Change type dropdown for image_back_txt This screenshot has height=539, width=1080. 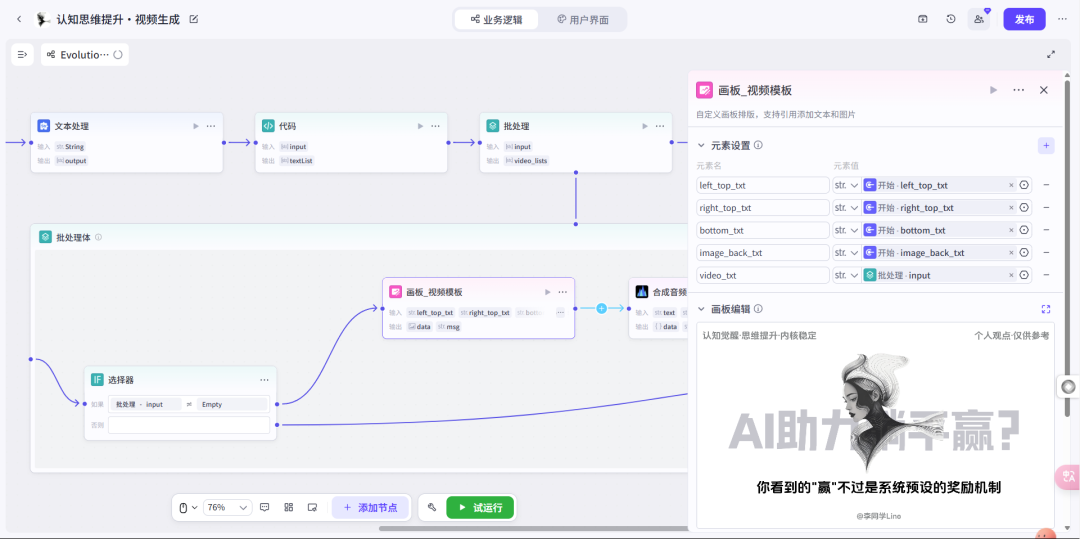click(x=846, y=253)
